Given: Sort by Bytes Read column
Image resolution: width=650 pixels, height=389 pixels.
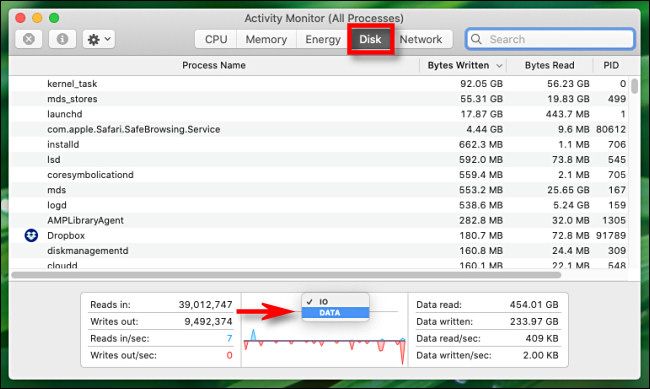Looking at the screenshot, I should [549, 66].
